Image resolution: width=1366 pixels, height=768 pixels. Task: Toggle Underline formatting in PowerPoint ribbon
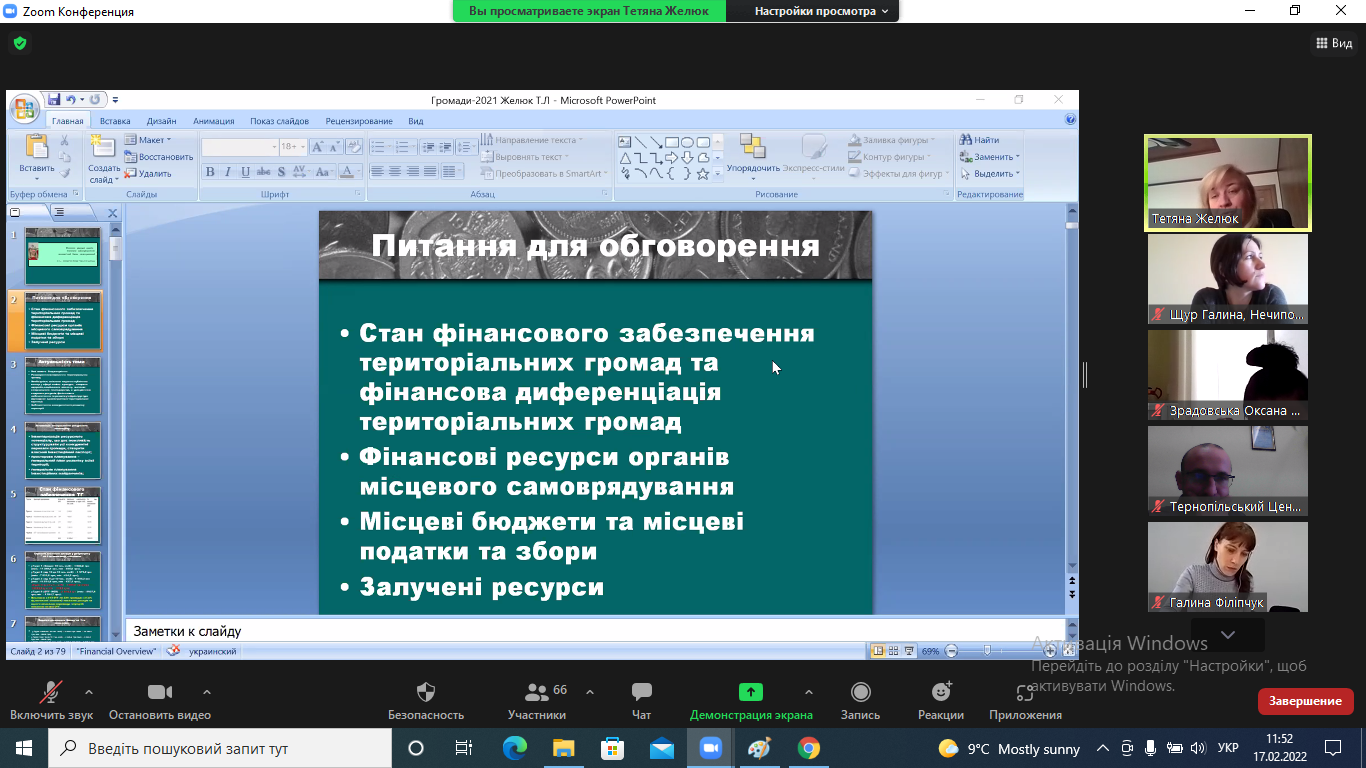246,172
